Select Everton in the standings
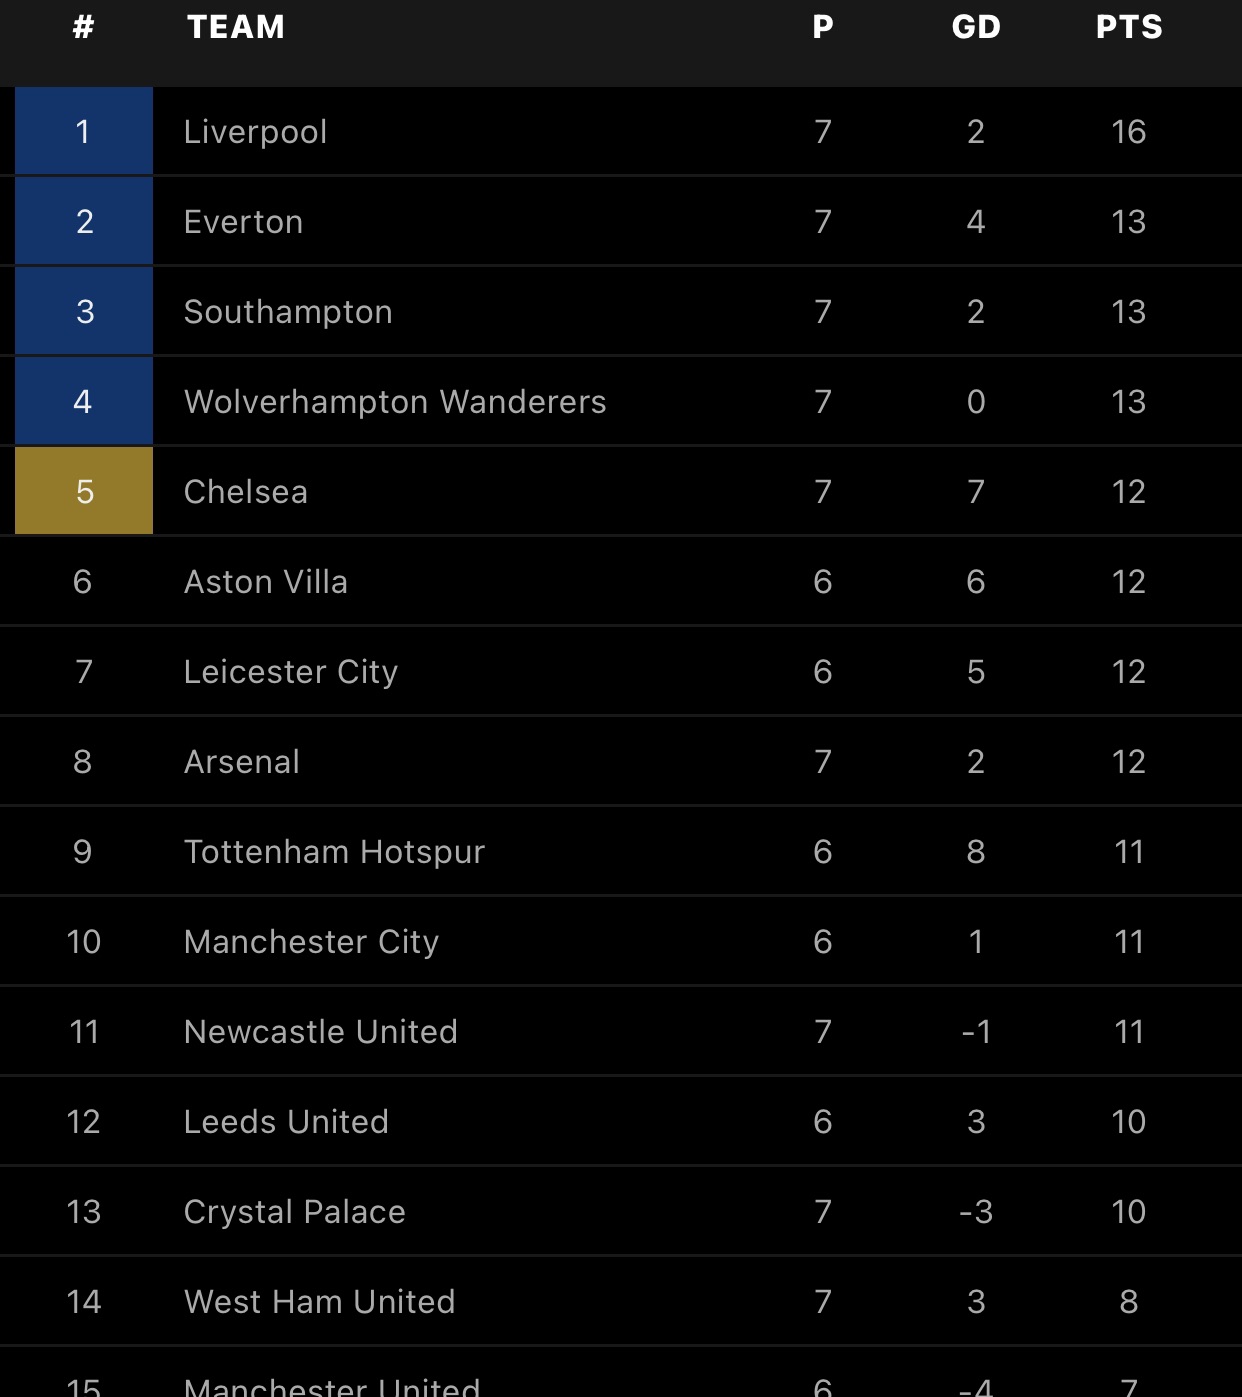The height and width of the screenshot is (1397, 1242). coord(621,221)
